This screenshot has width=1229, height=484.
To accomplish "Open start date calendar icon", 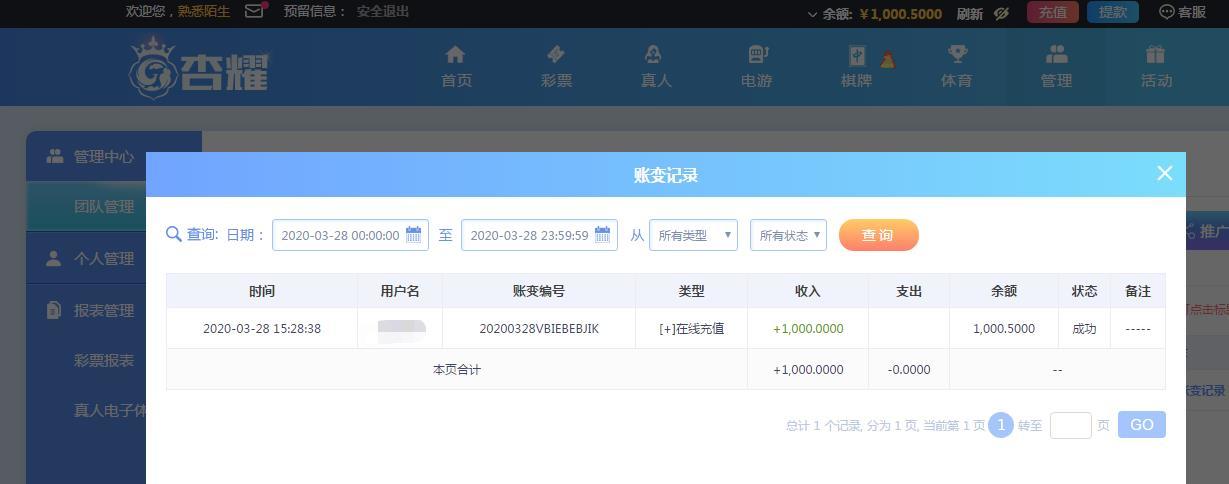I will [413, 235].
